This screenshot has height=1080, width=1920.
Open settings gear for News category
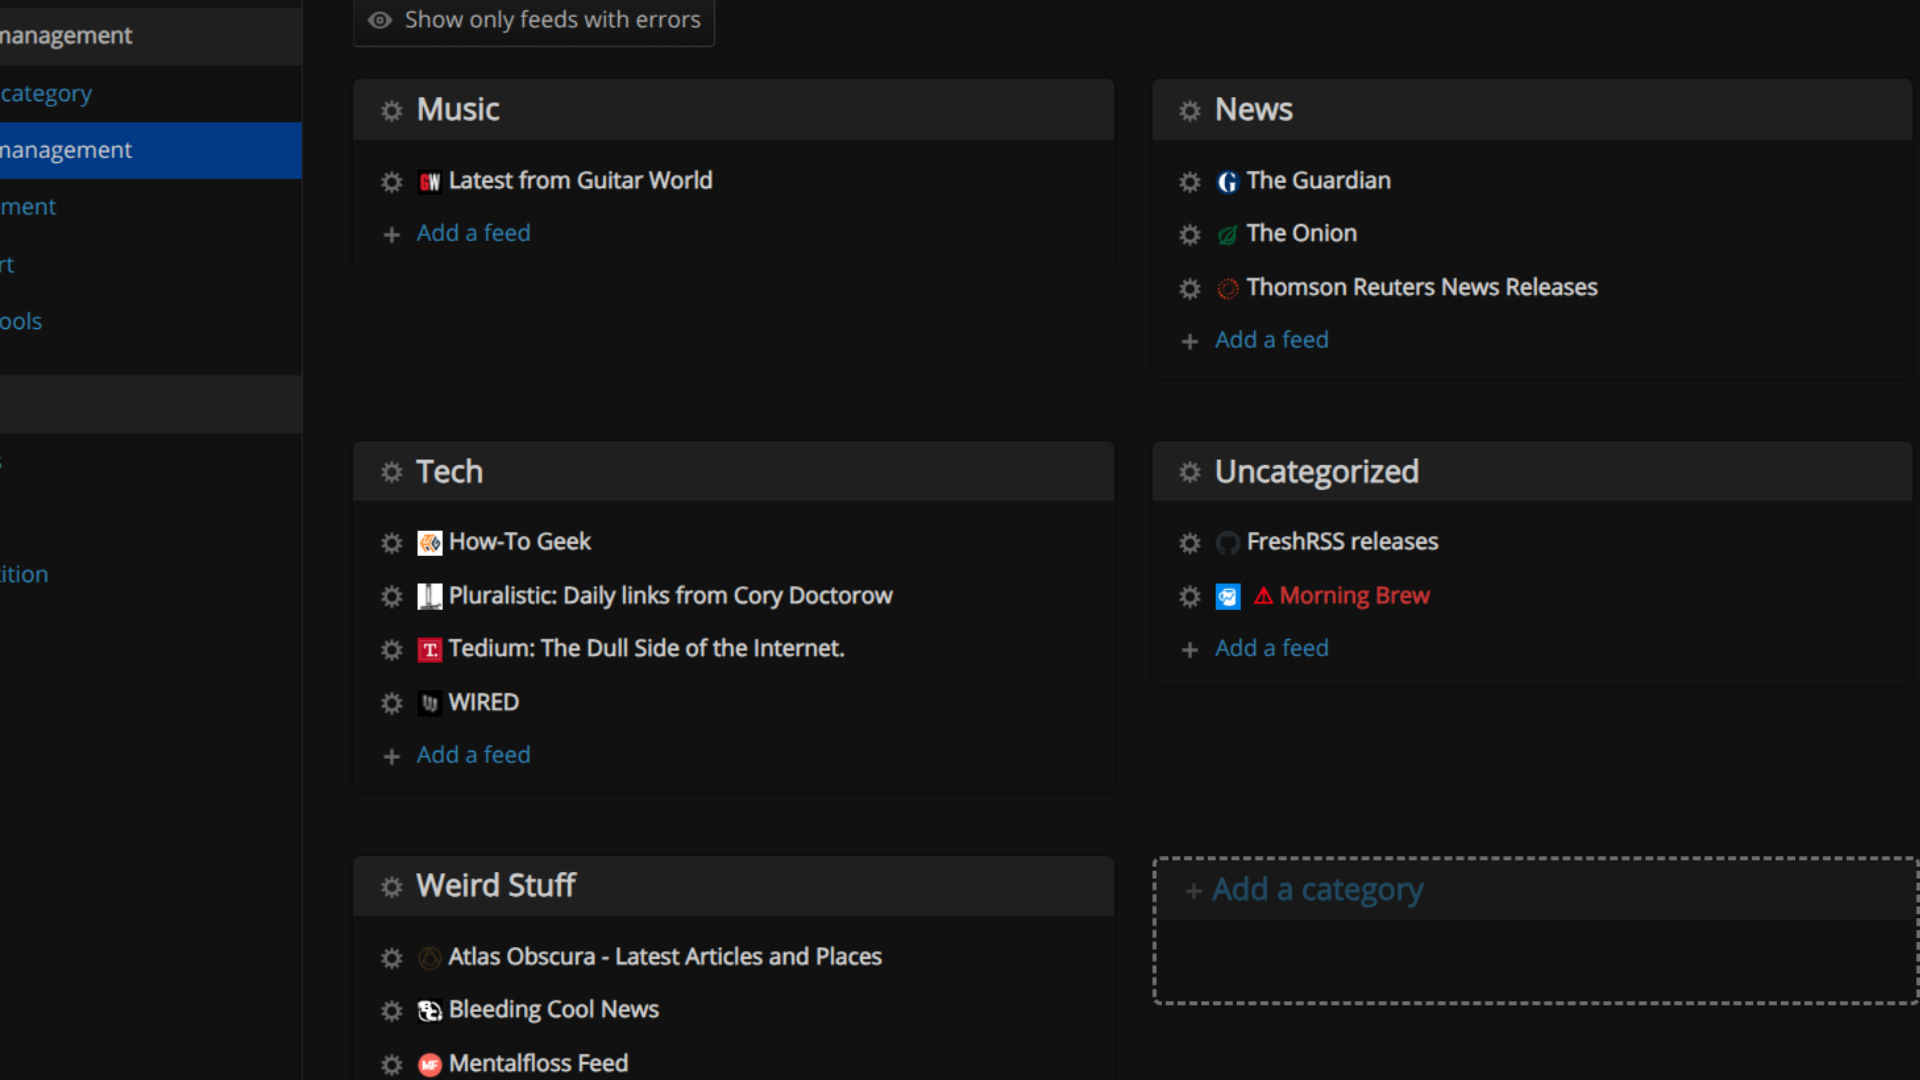[x=1189, y=110]
